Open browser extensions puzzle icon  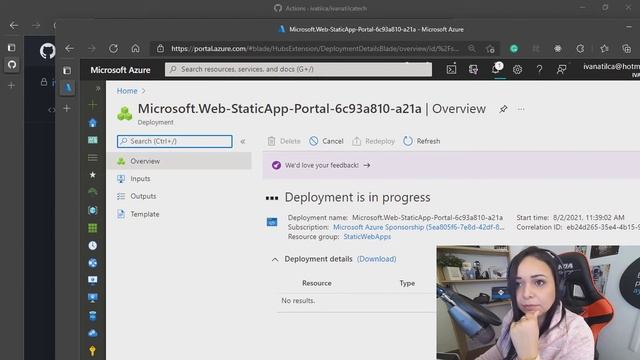(580, 49)
